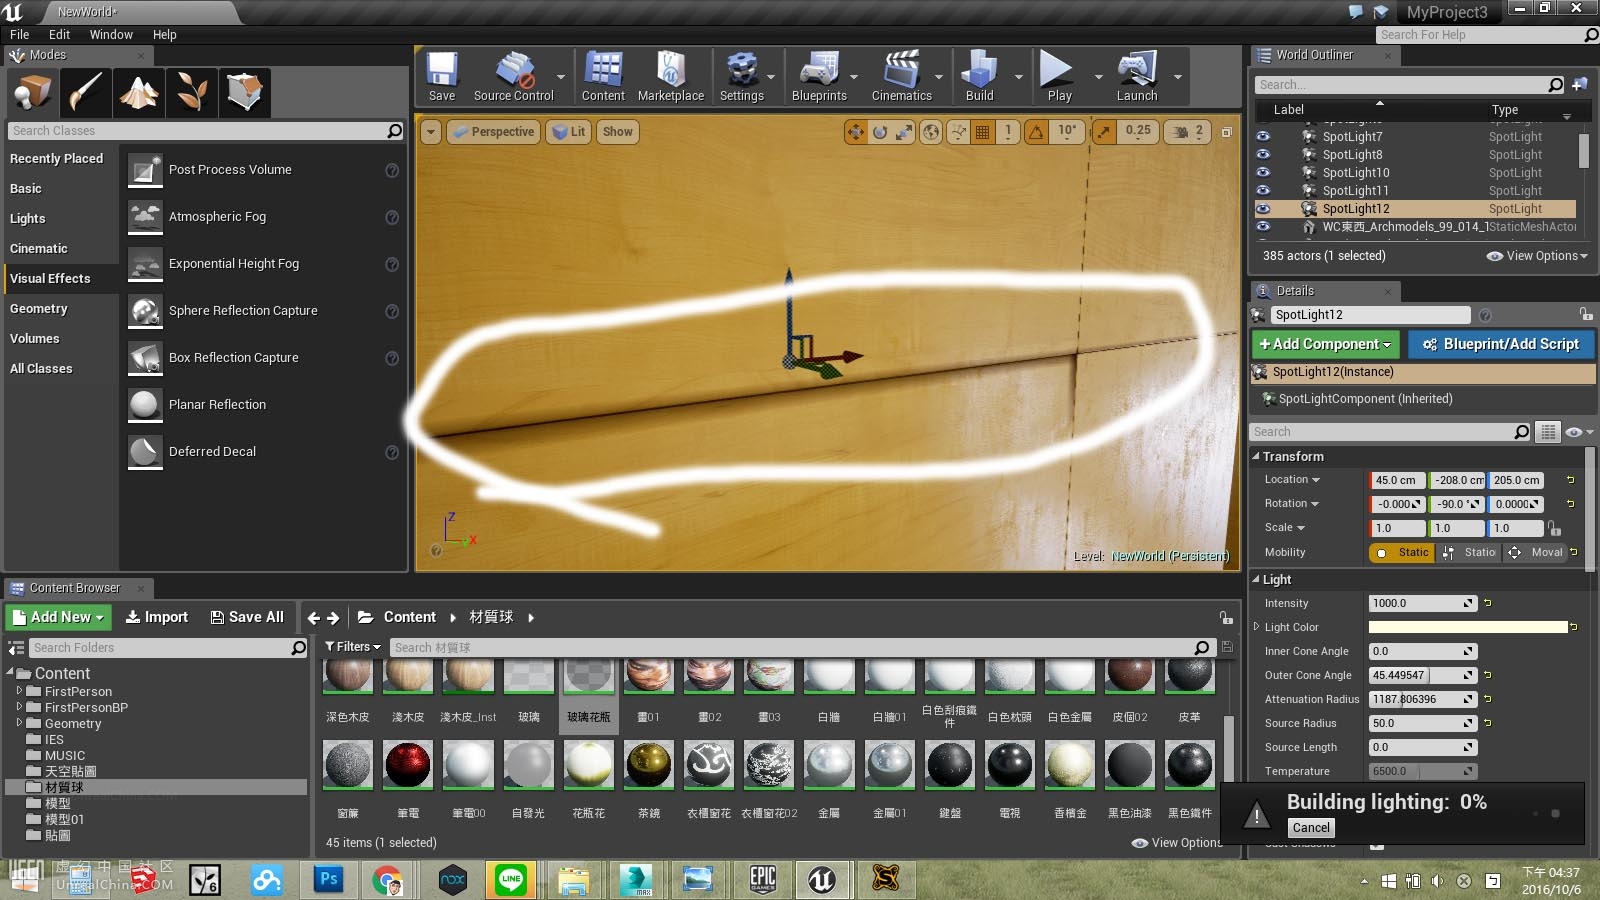Screen dimensions: 1600x900
Task: Select the Paint mode brush icon
Action: tap(85, 92)
